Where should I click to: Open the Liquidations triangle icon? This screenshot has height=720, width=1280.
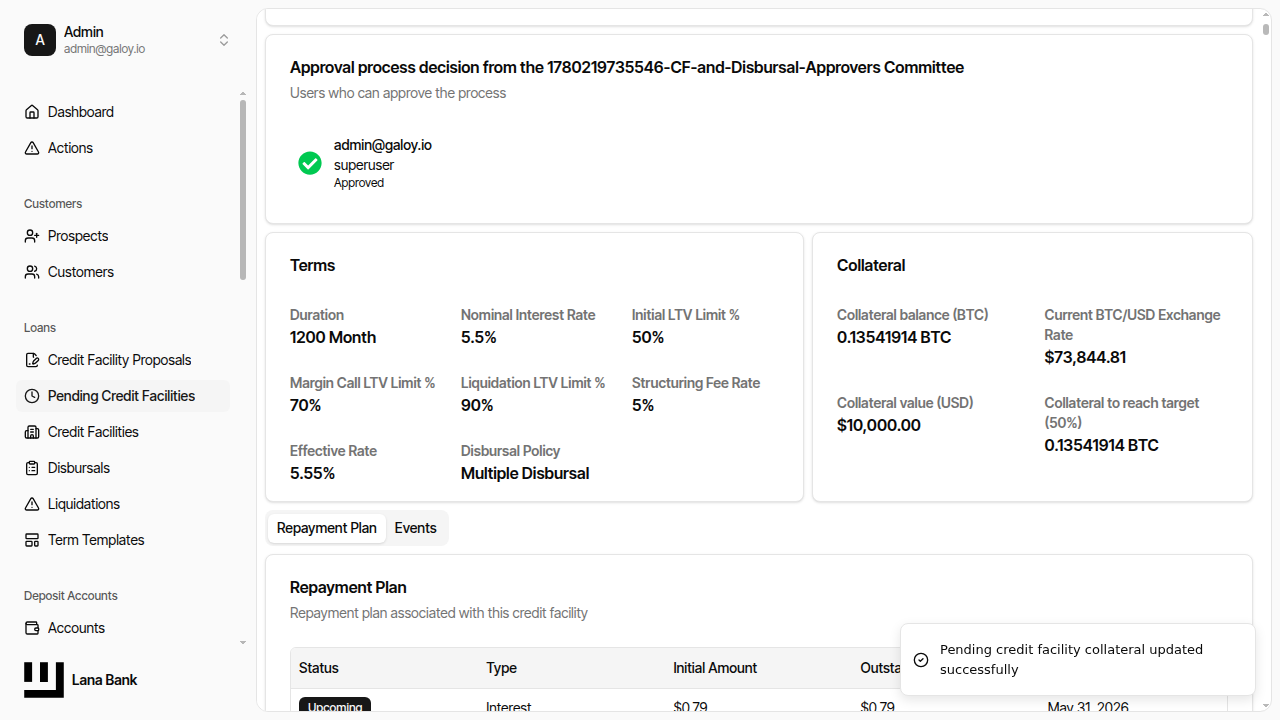pyautogui.click(x=32, y=504)
